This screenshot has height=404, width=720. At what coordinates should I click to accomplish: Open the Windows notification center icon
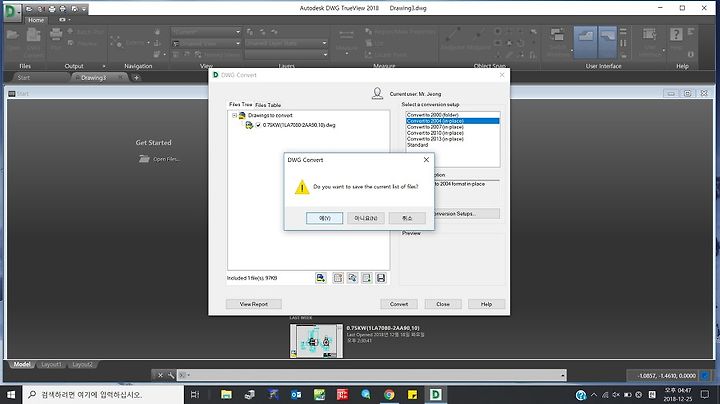point(705,394)
